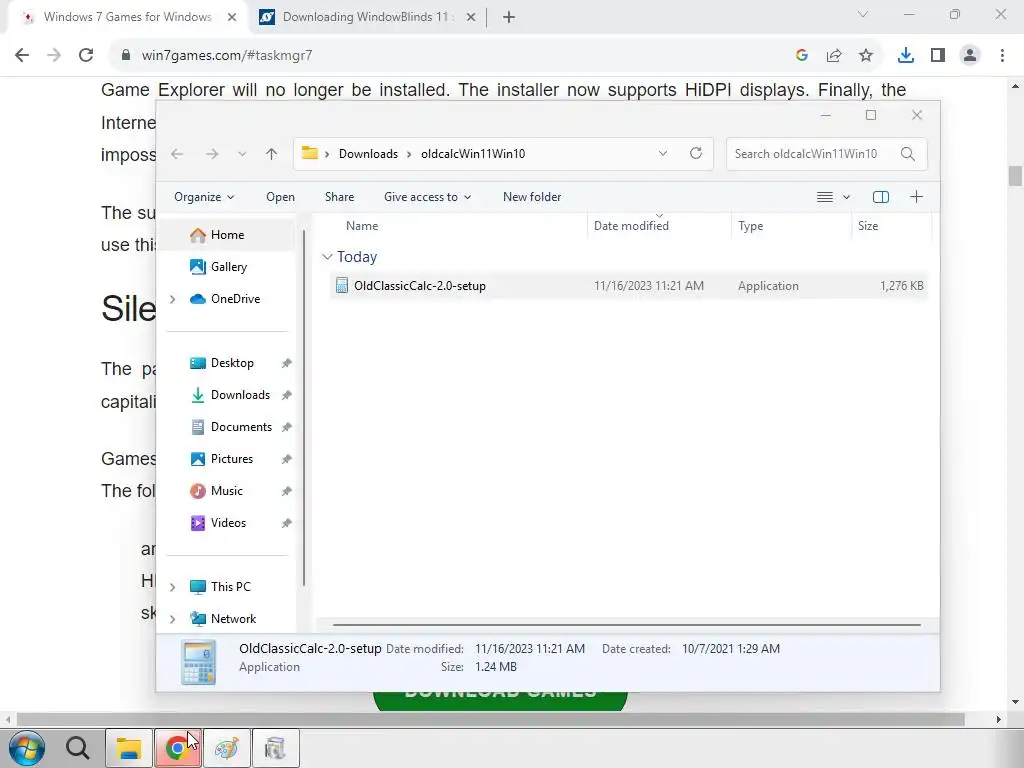Screen dimensions: 1024x768
Task: Bookmark this page with the star icon
Action: tap(866, 56)
